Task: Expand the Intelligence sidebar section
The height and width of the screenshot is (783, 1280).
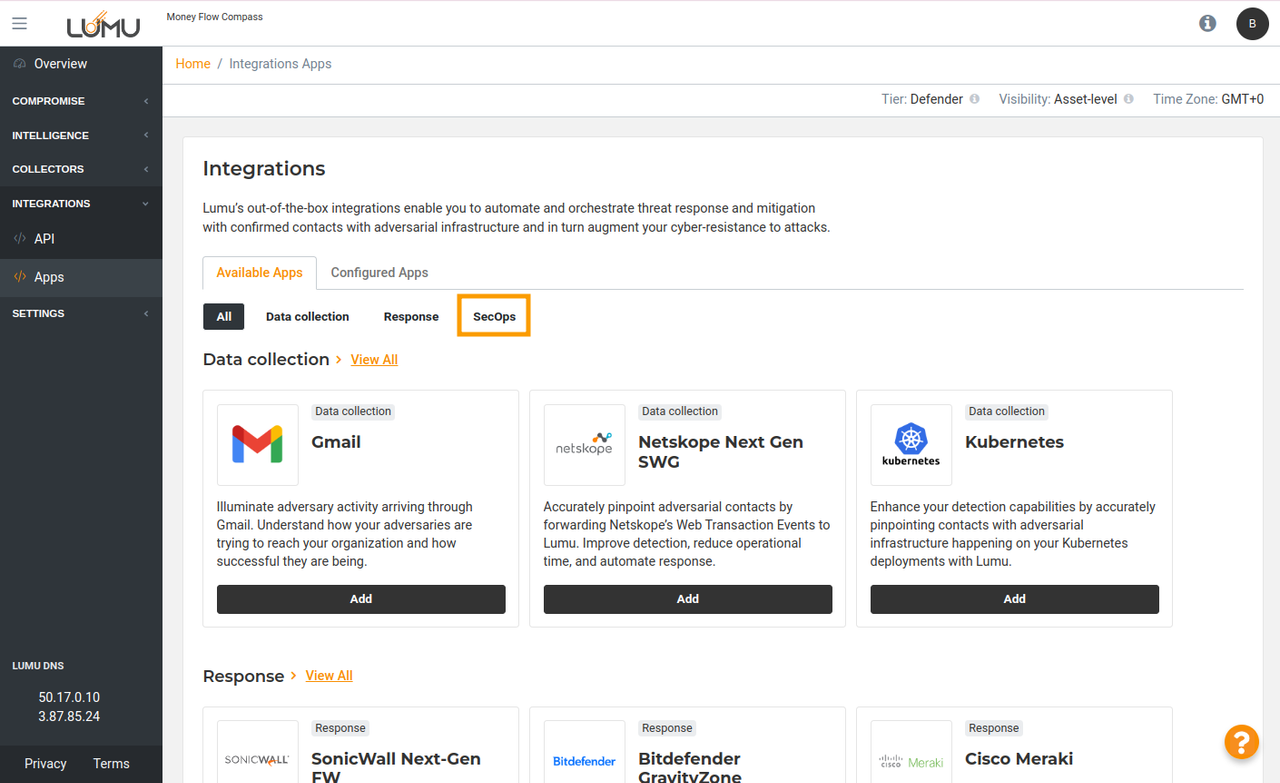Action: (80, 135)
